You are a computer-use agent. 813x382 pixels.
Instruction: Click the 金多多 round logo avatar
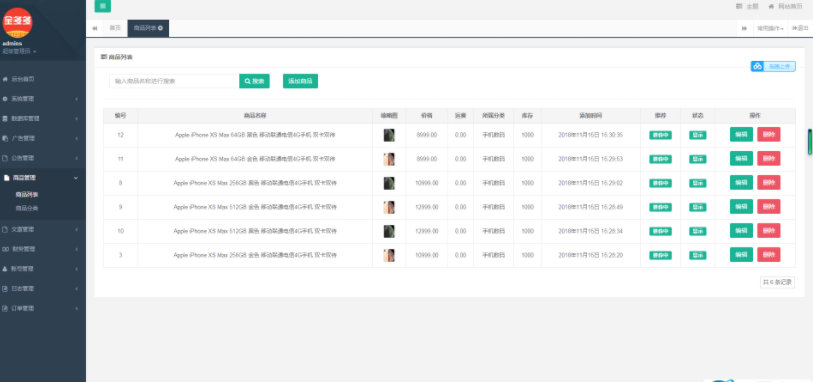coord(17,22)
